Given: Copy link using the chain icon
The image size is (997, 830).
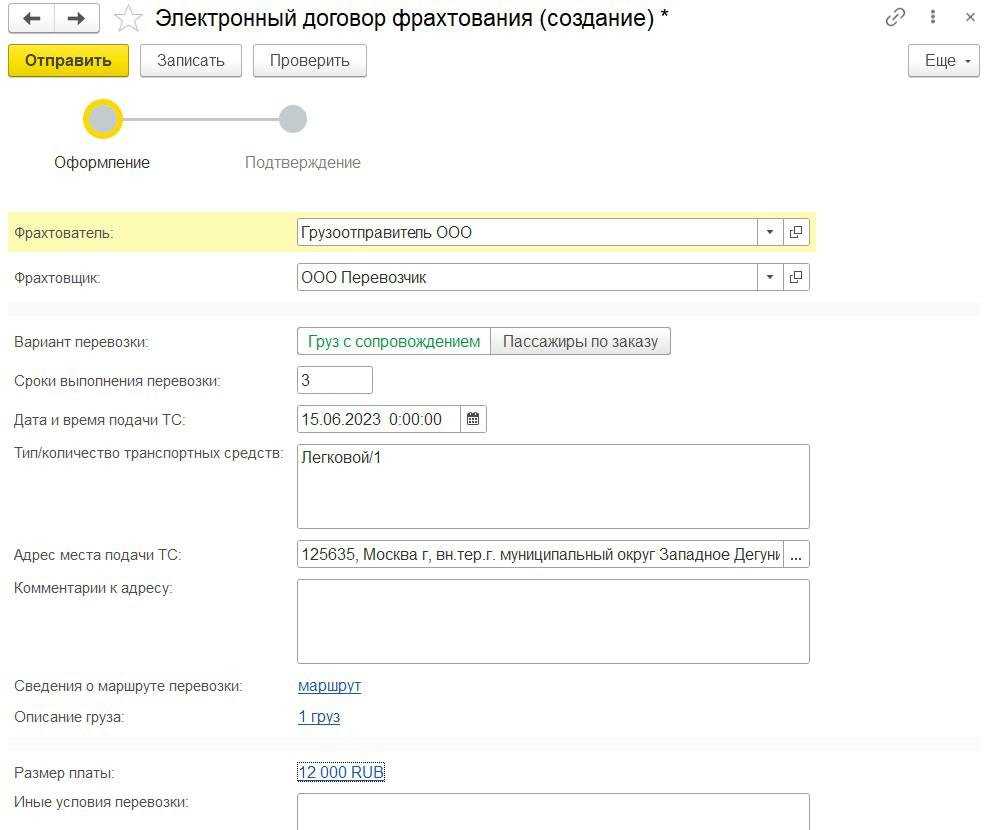Looking at the screenshot, I should pos(895,18).
